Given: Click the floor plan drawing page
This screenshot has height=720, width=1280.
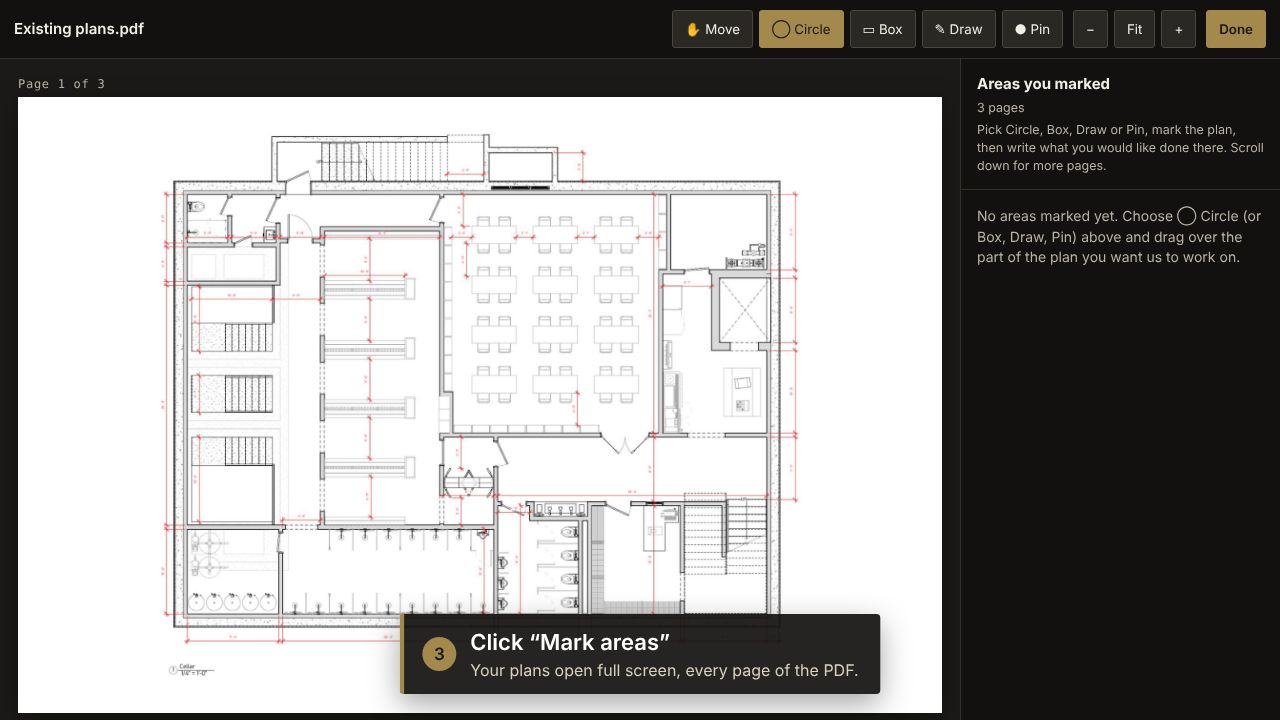Looking at the screenshot, I should point(480,405).
